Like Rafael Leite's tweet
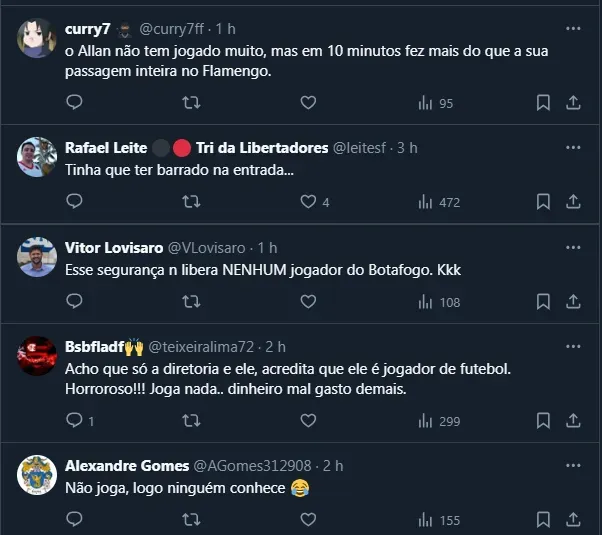The height and width of the screenshot is (535, 602). pos(308,201)
